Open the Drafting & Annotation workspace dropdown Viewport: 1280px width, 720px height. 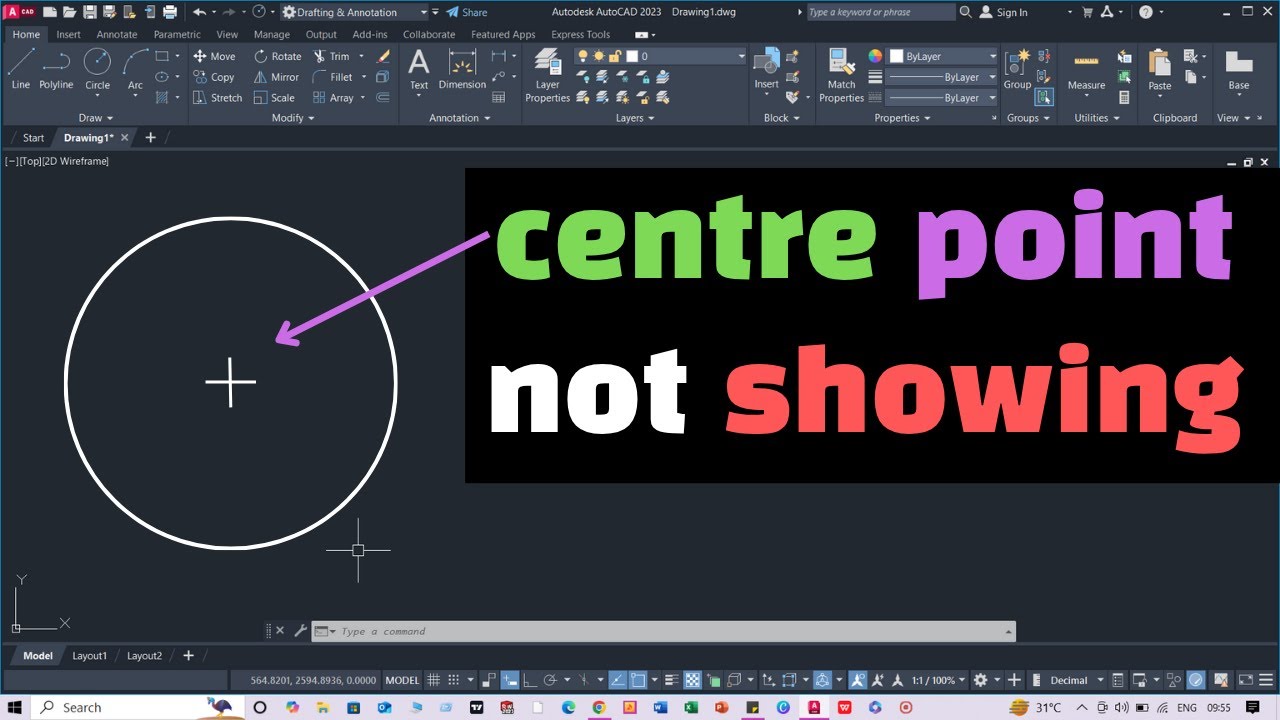(x=354, y=12)
